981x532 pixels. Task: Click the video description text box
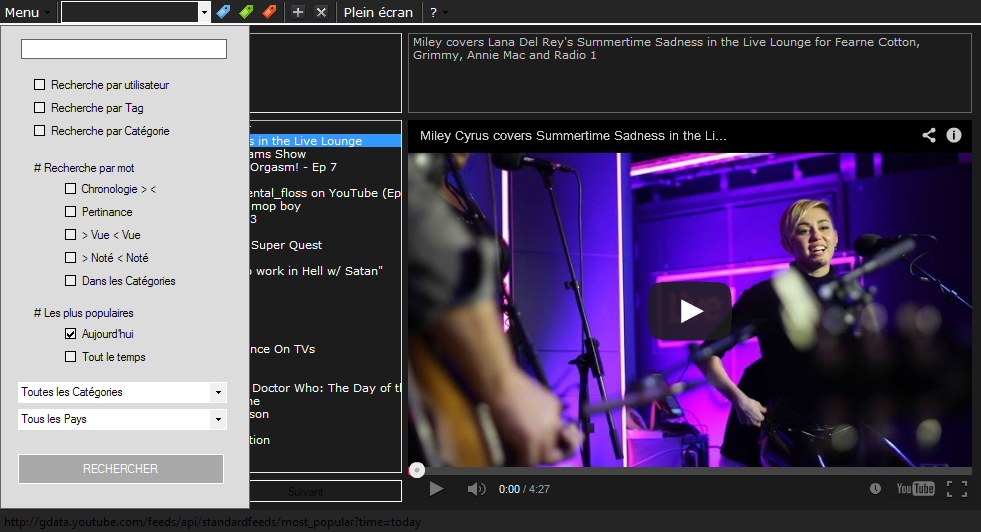point(689,73)
